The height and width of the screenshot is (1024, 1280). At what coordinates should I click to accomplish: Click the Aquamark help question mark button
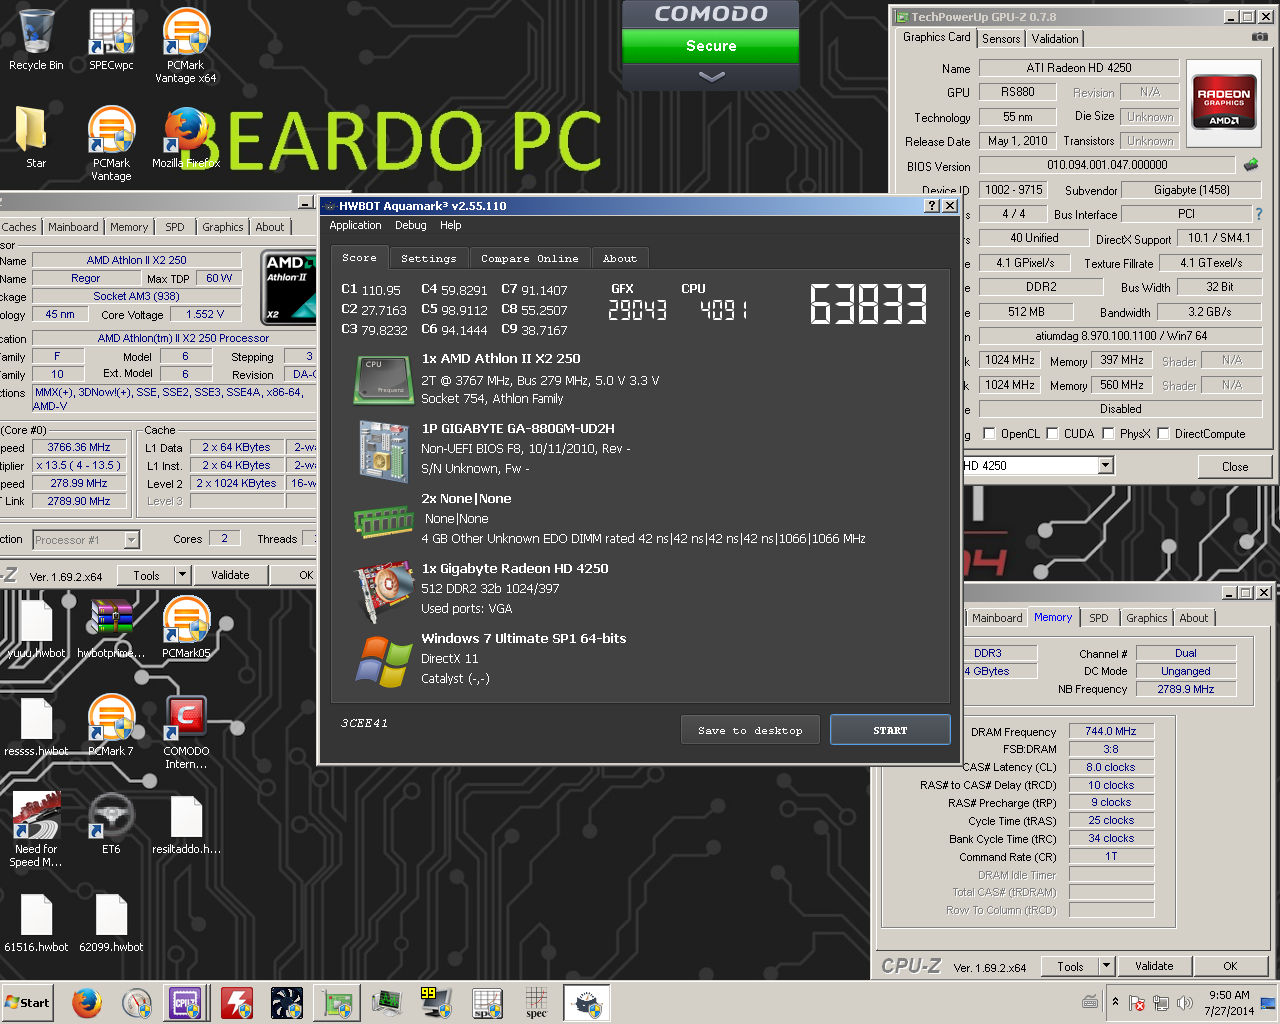click(x=932, y=205)
